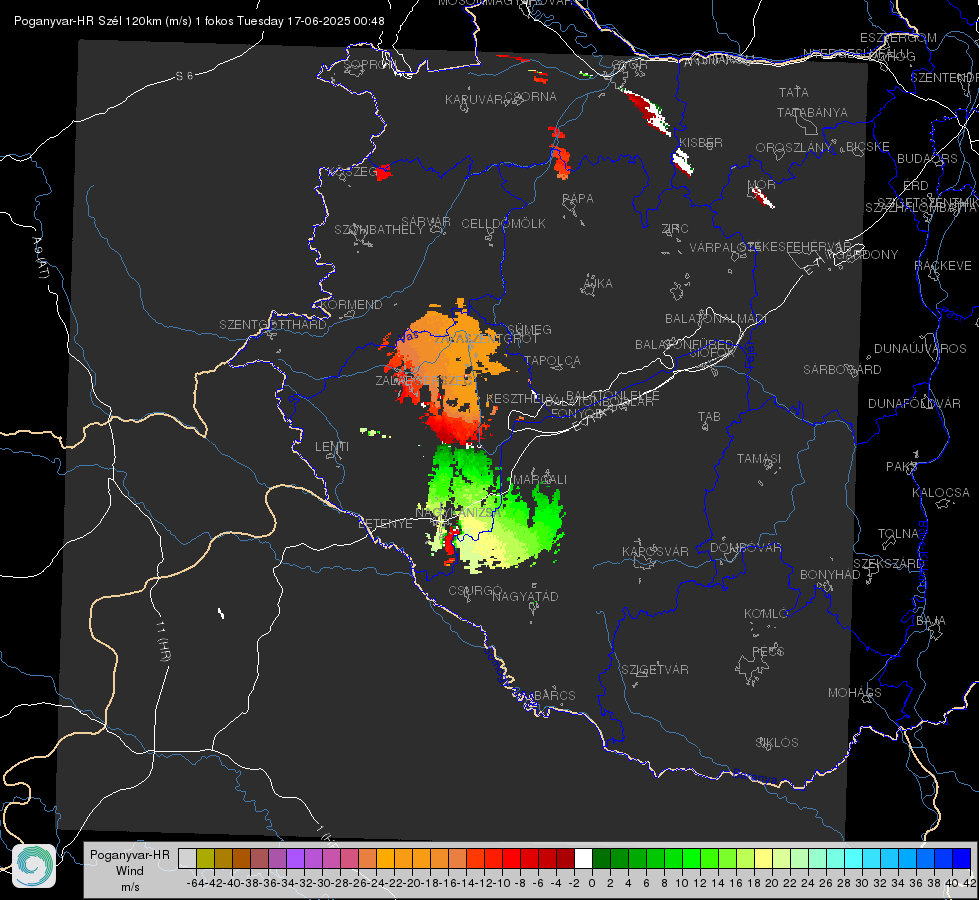Screen dimensions: 979x900
Task: Click the 'A 9 (AT)' road label
Action: (x=40, y=258)
